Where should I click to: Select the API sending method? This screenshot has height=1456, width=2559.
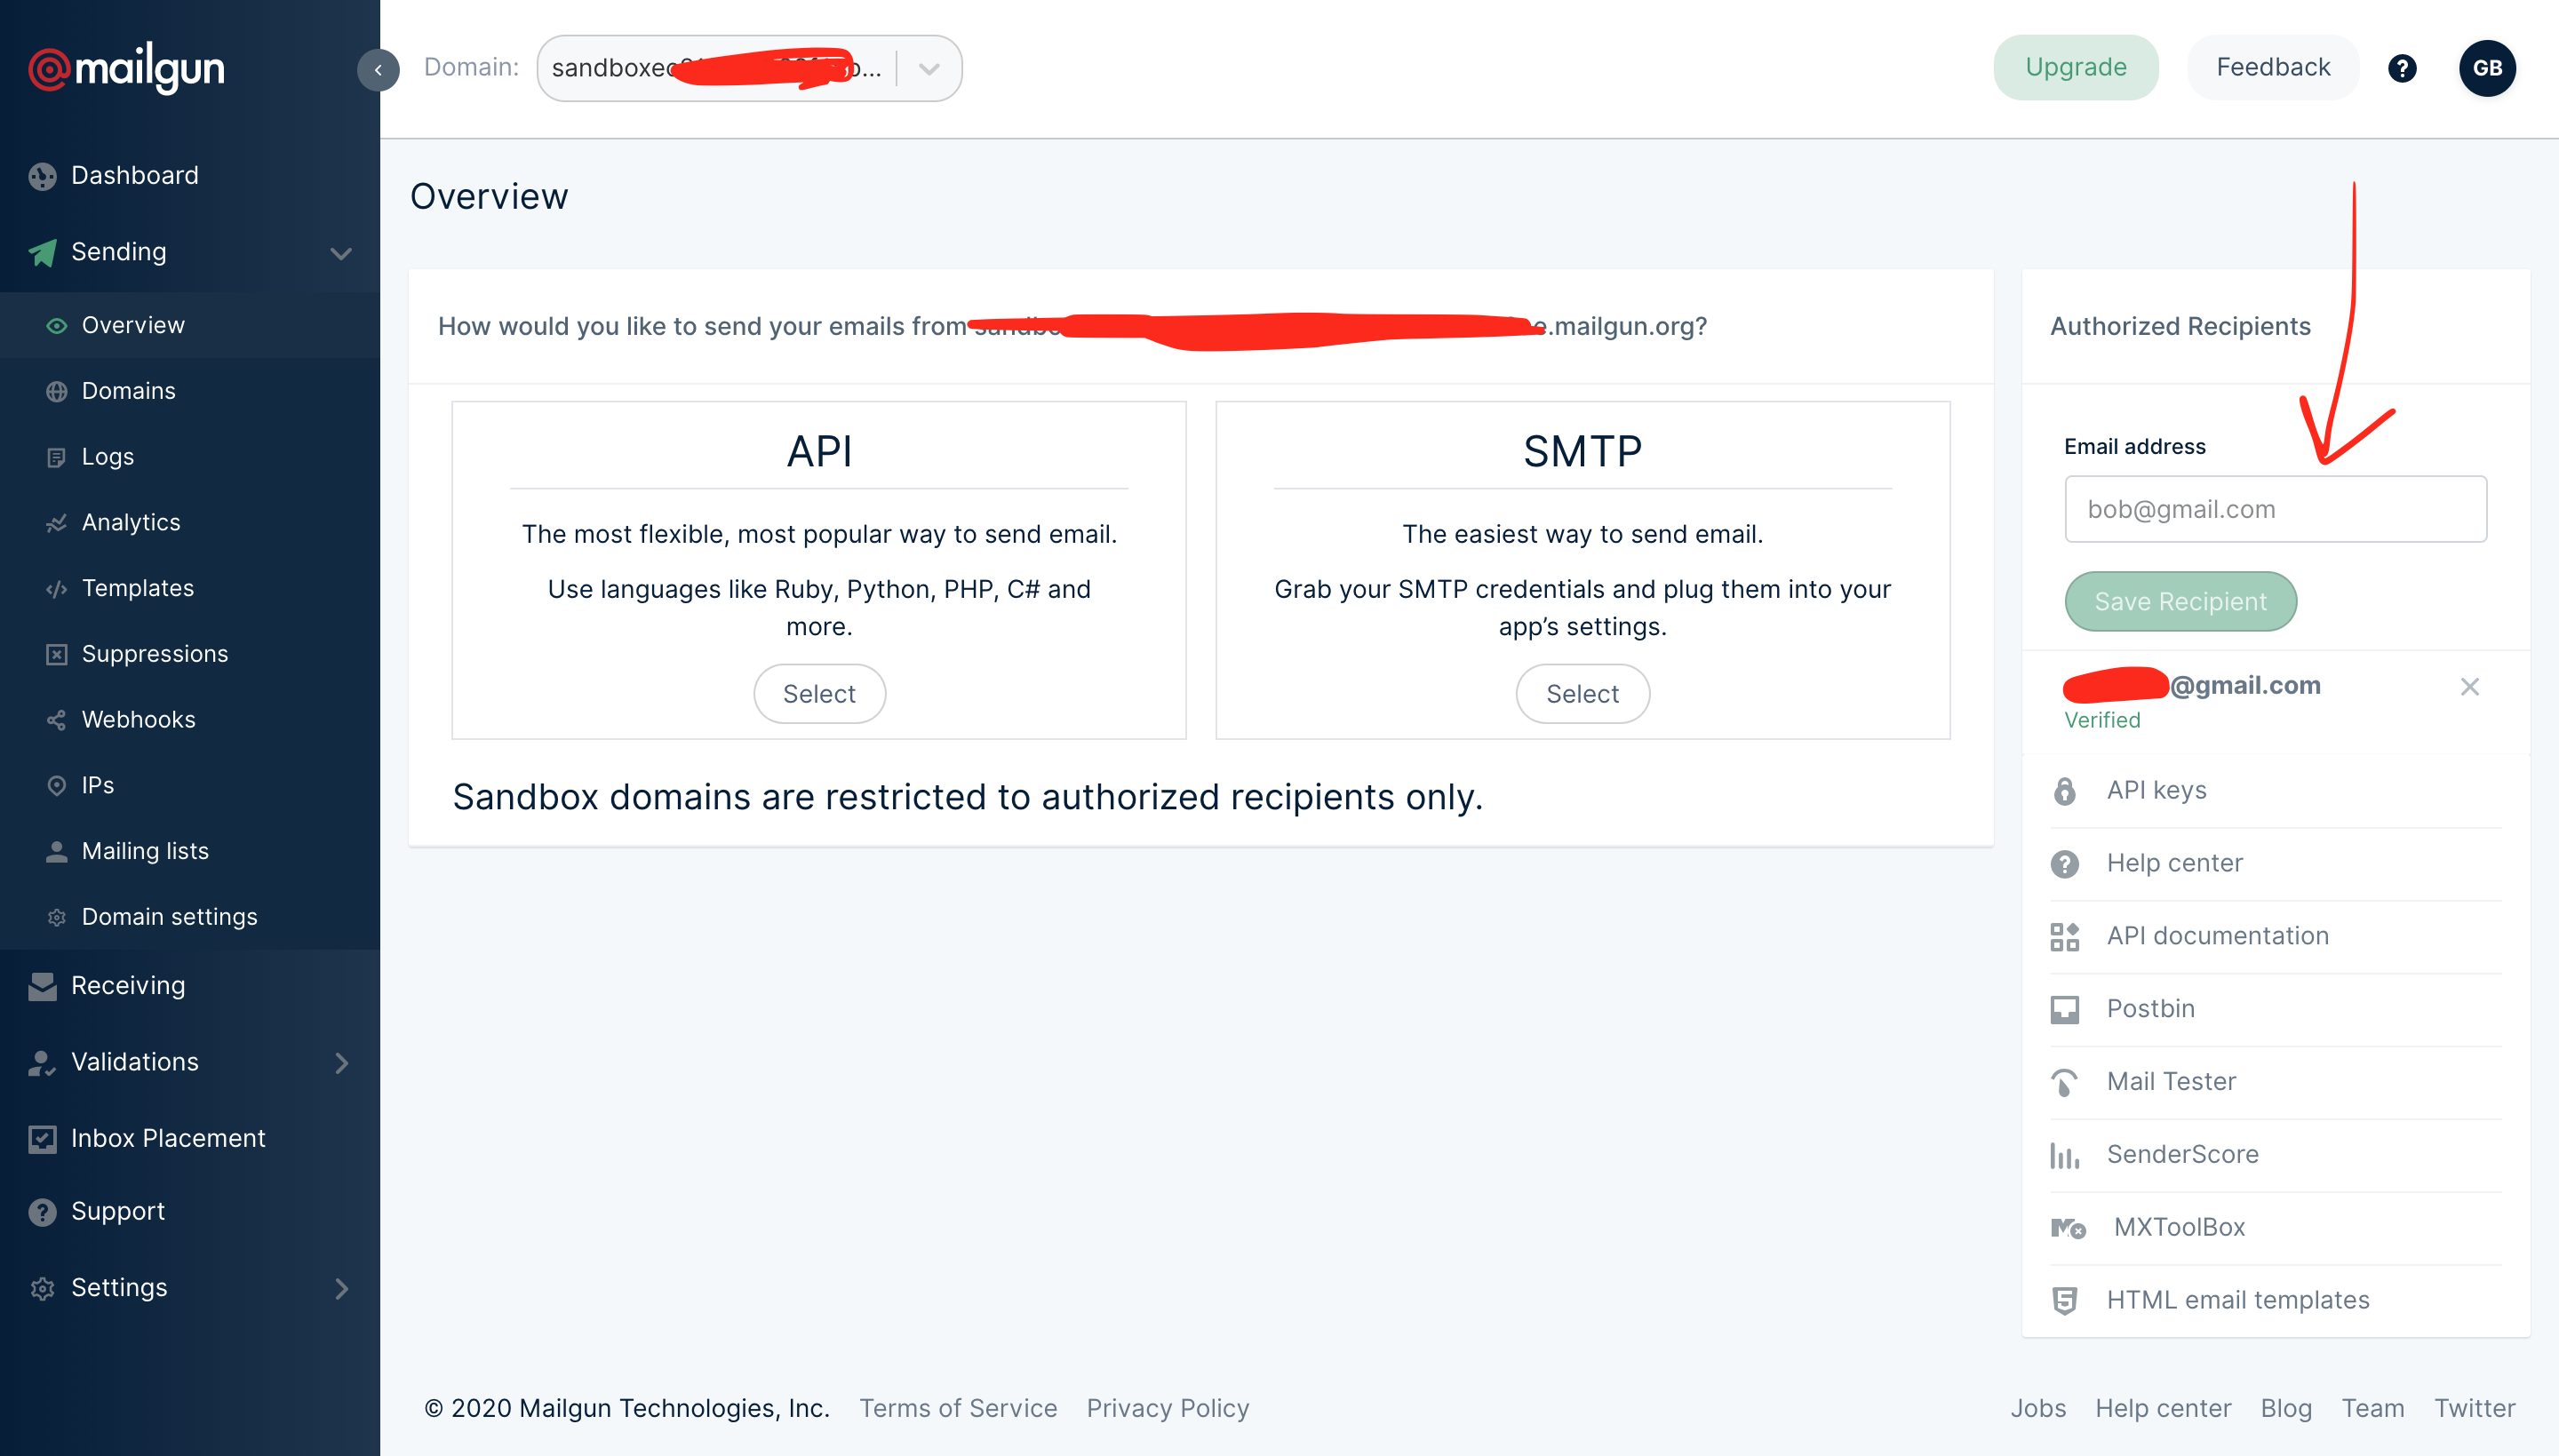tap(818, 694)
